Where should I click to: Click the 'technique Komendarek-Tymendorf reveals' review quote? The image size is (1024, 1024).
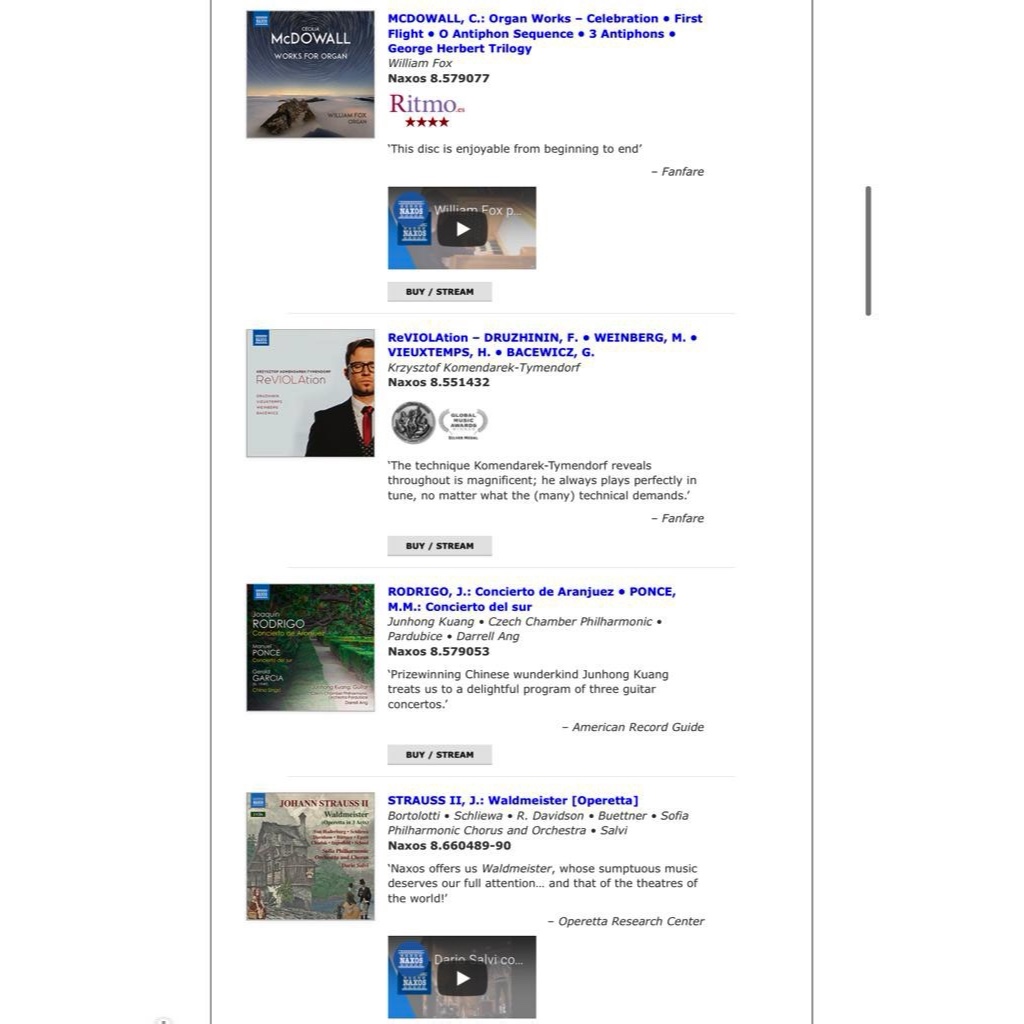click(x=542, y=481)
